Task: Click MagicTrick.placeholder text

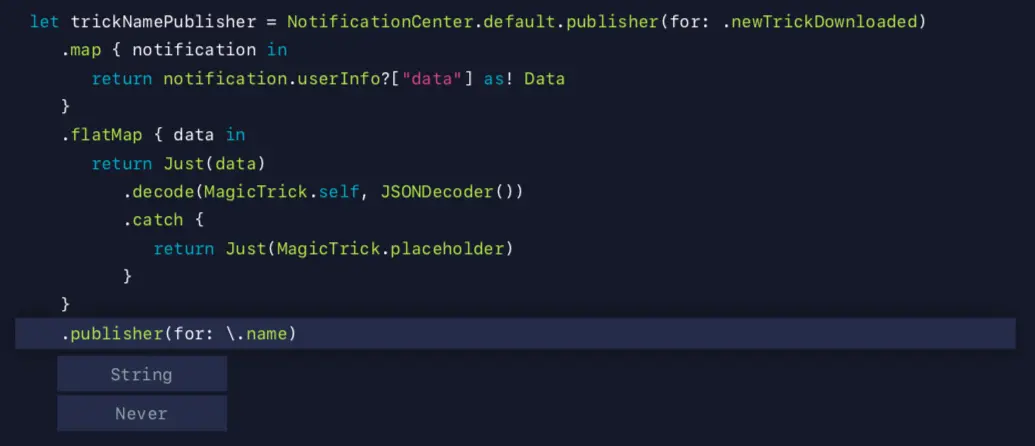Action: click(390, 249)
